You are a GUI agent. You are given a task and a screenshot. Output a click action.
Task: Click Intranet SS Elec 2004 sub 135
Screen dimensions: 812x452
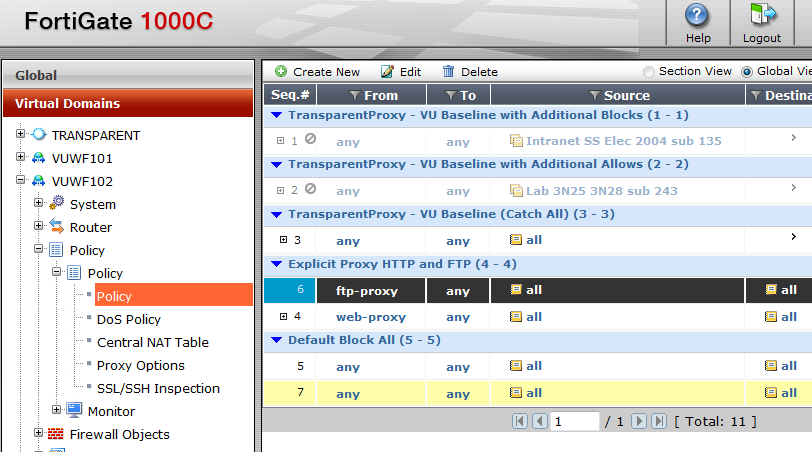(x=624, y=141)
